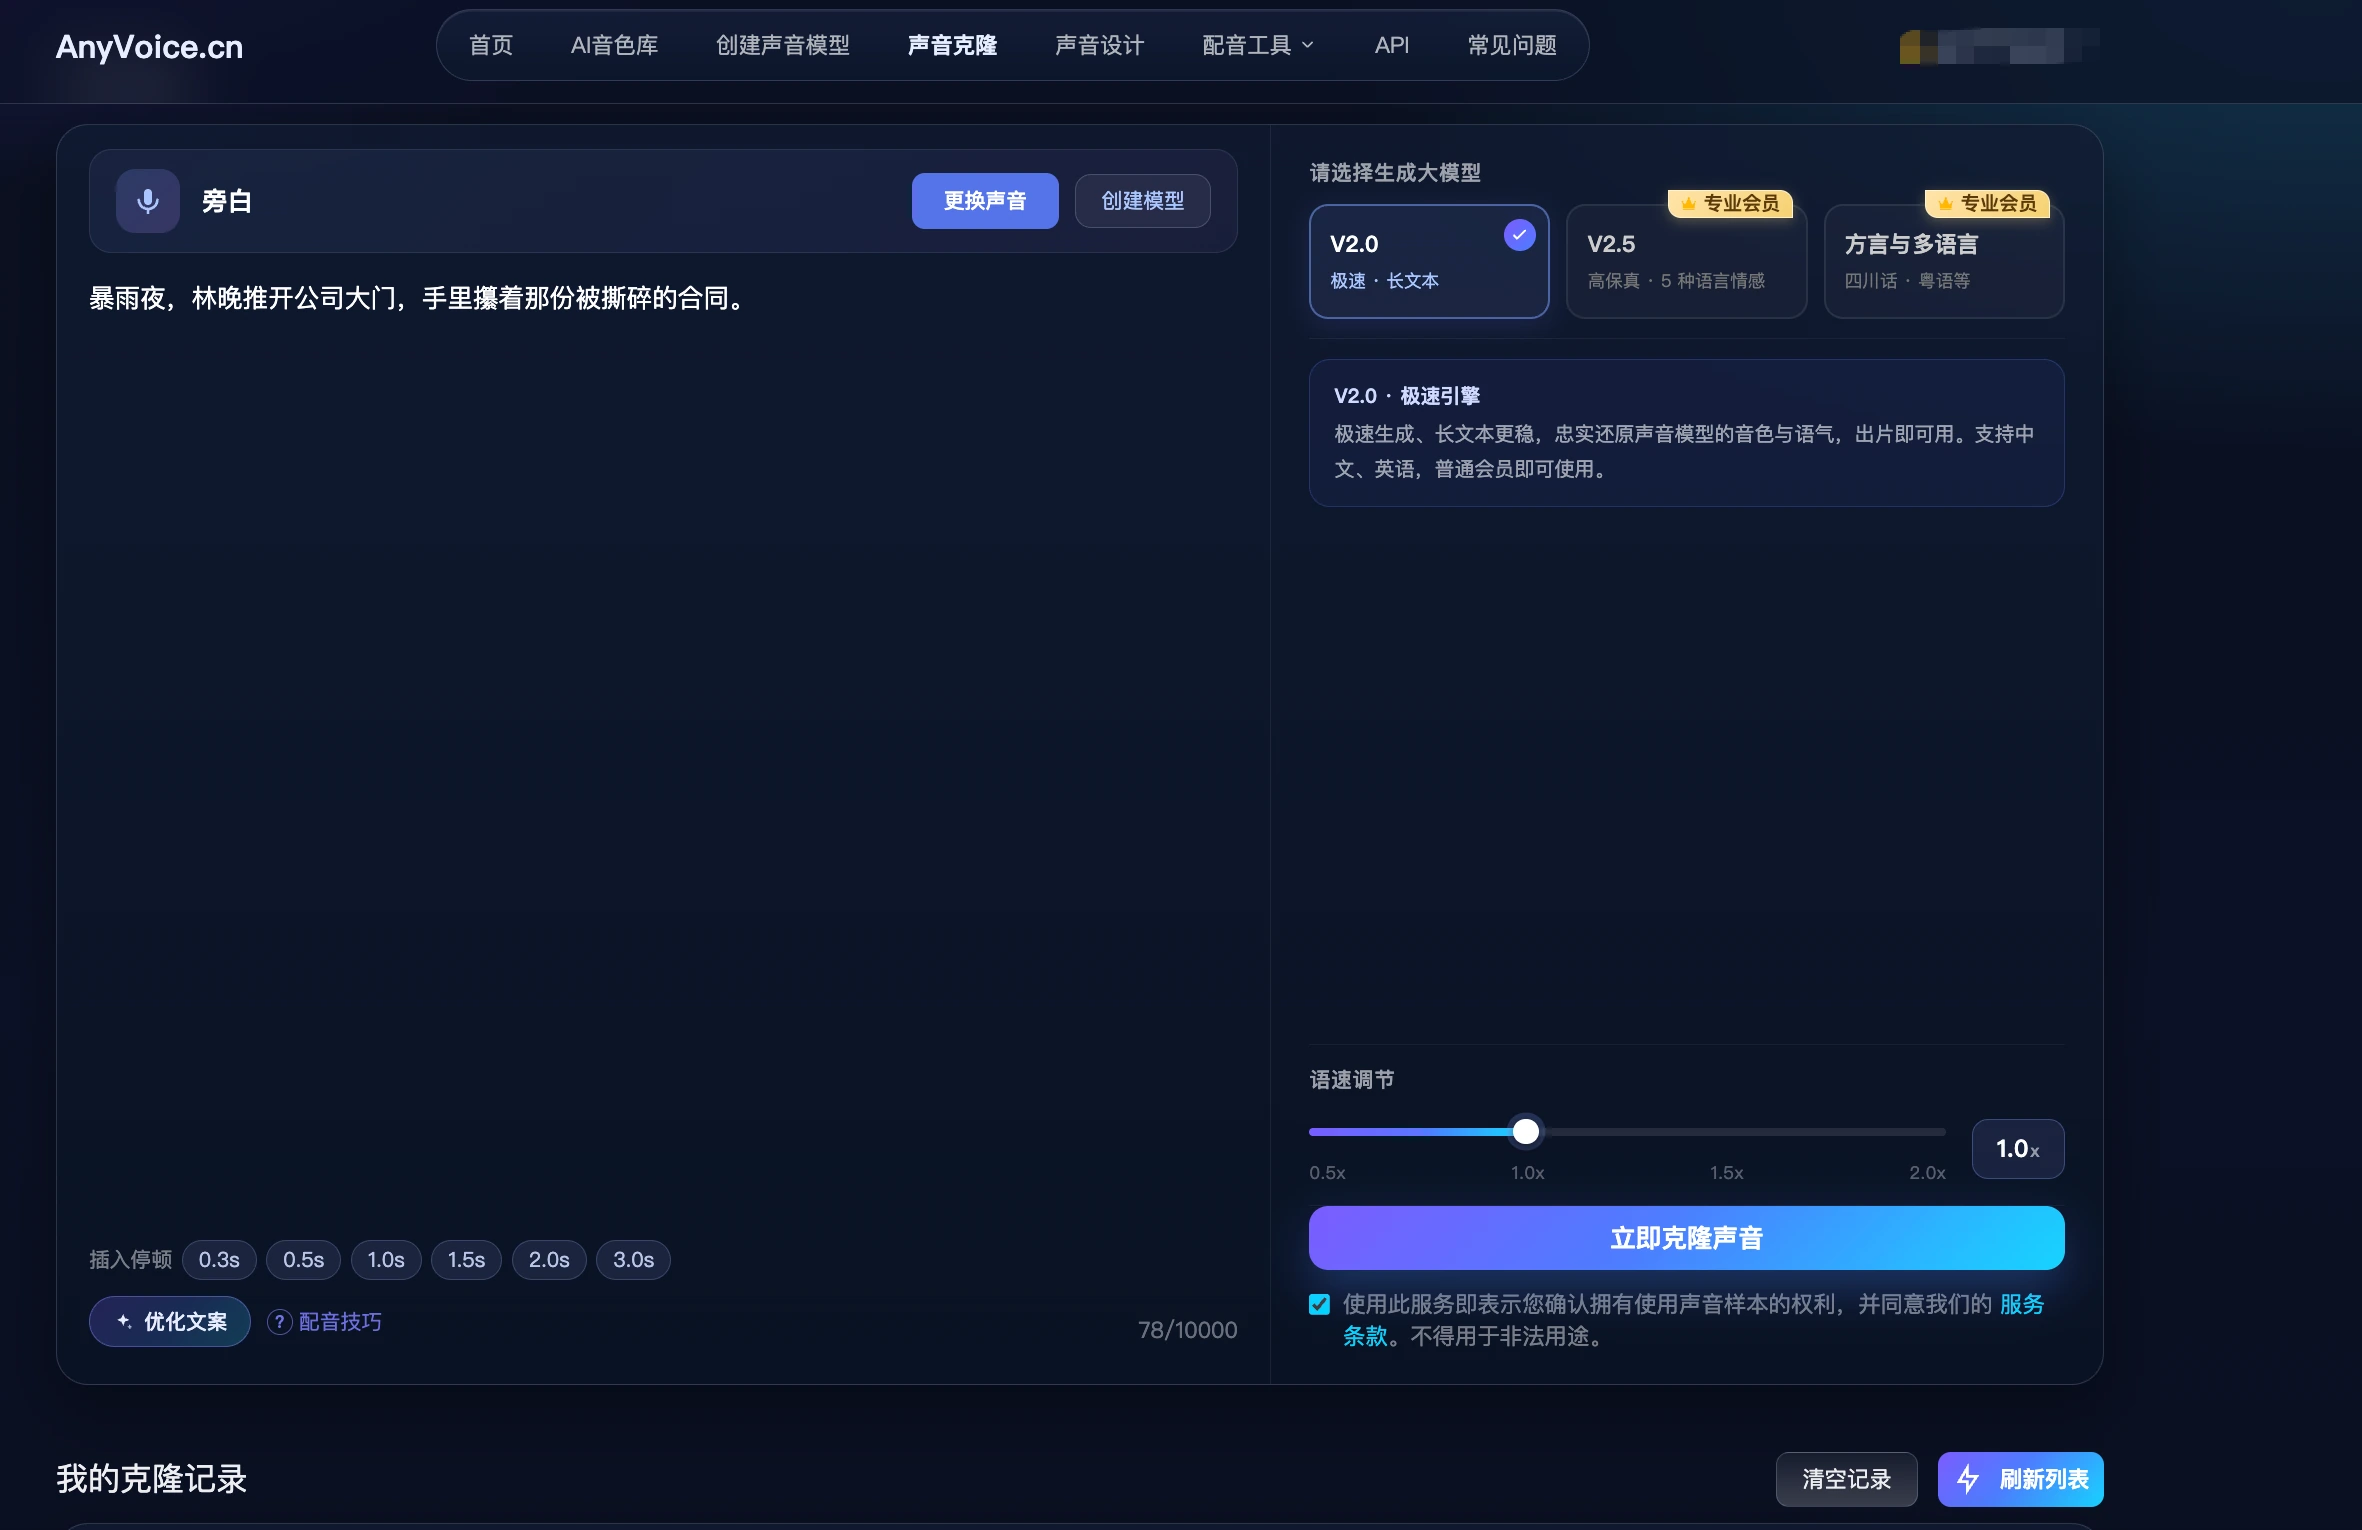
Task: Open the 配音技巧 help link
Action: point(340,1322)
